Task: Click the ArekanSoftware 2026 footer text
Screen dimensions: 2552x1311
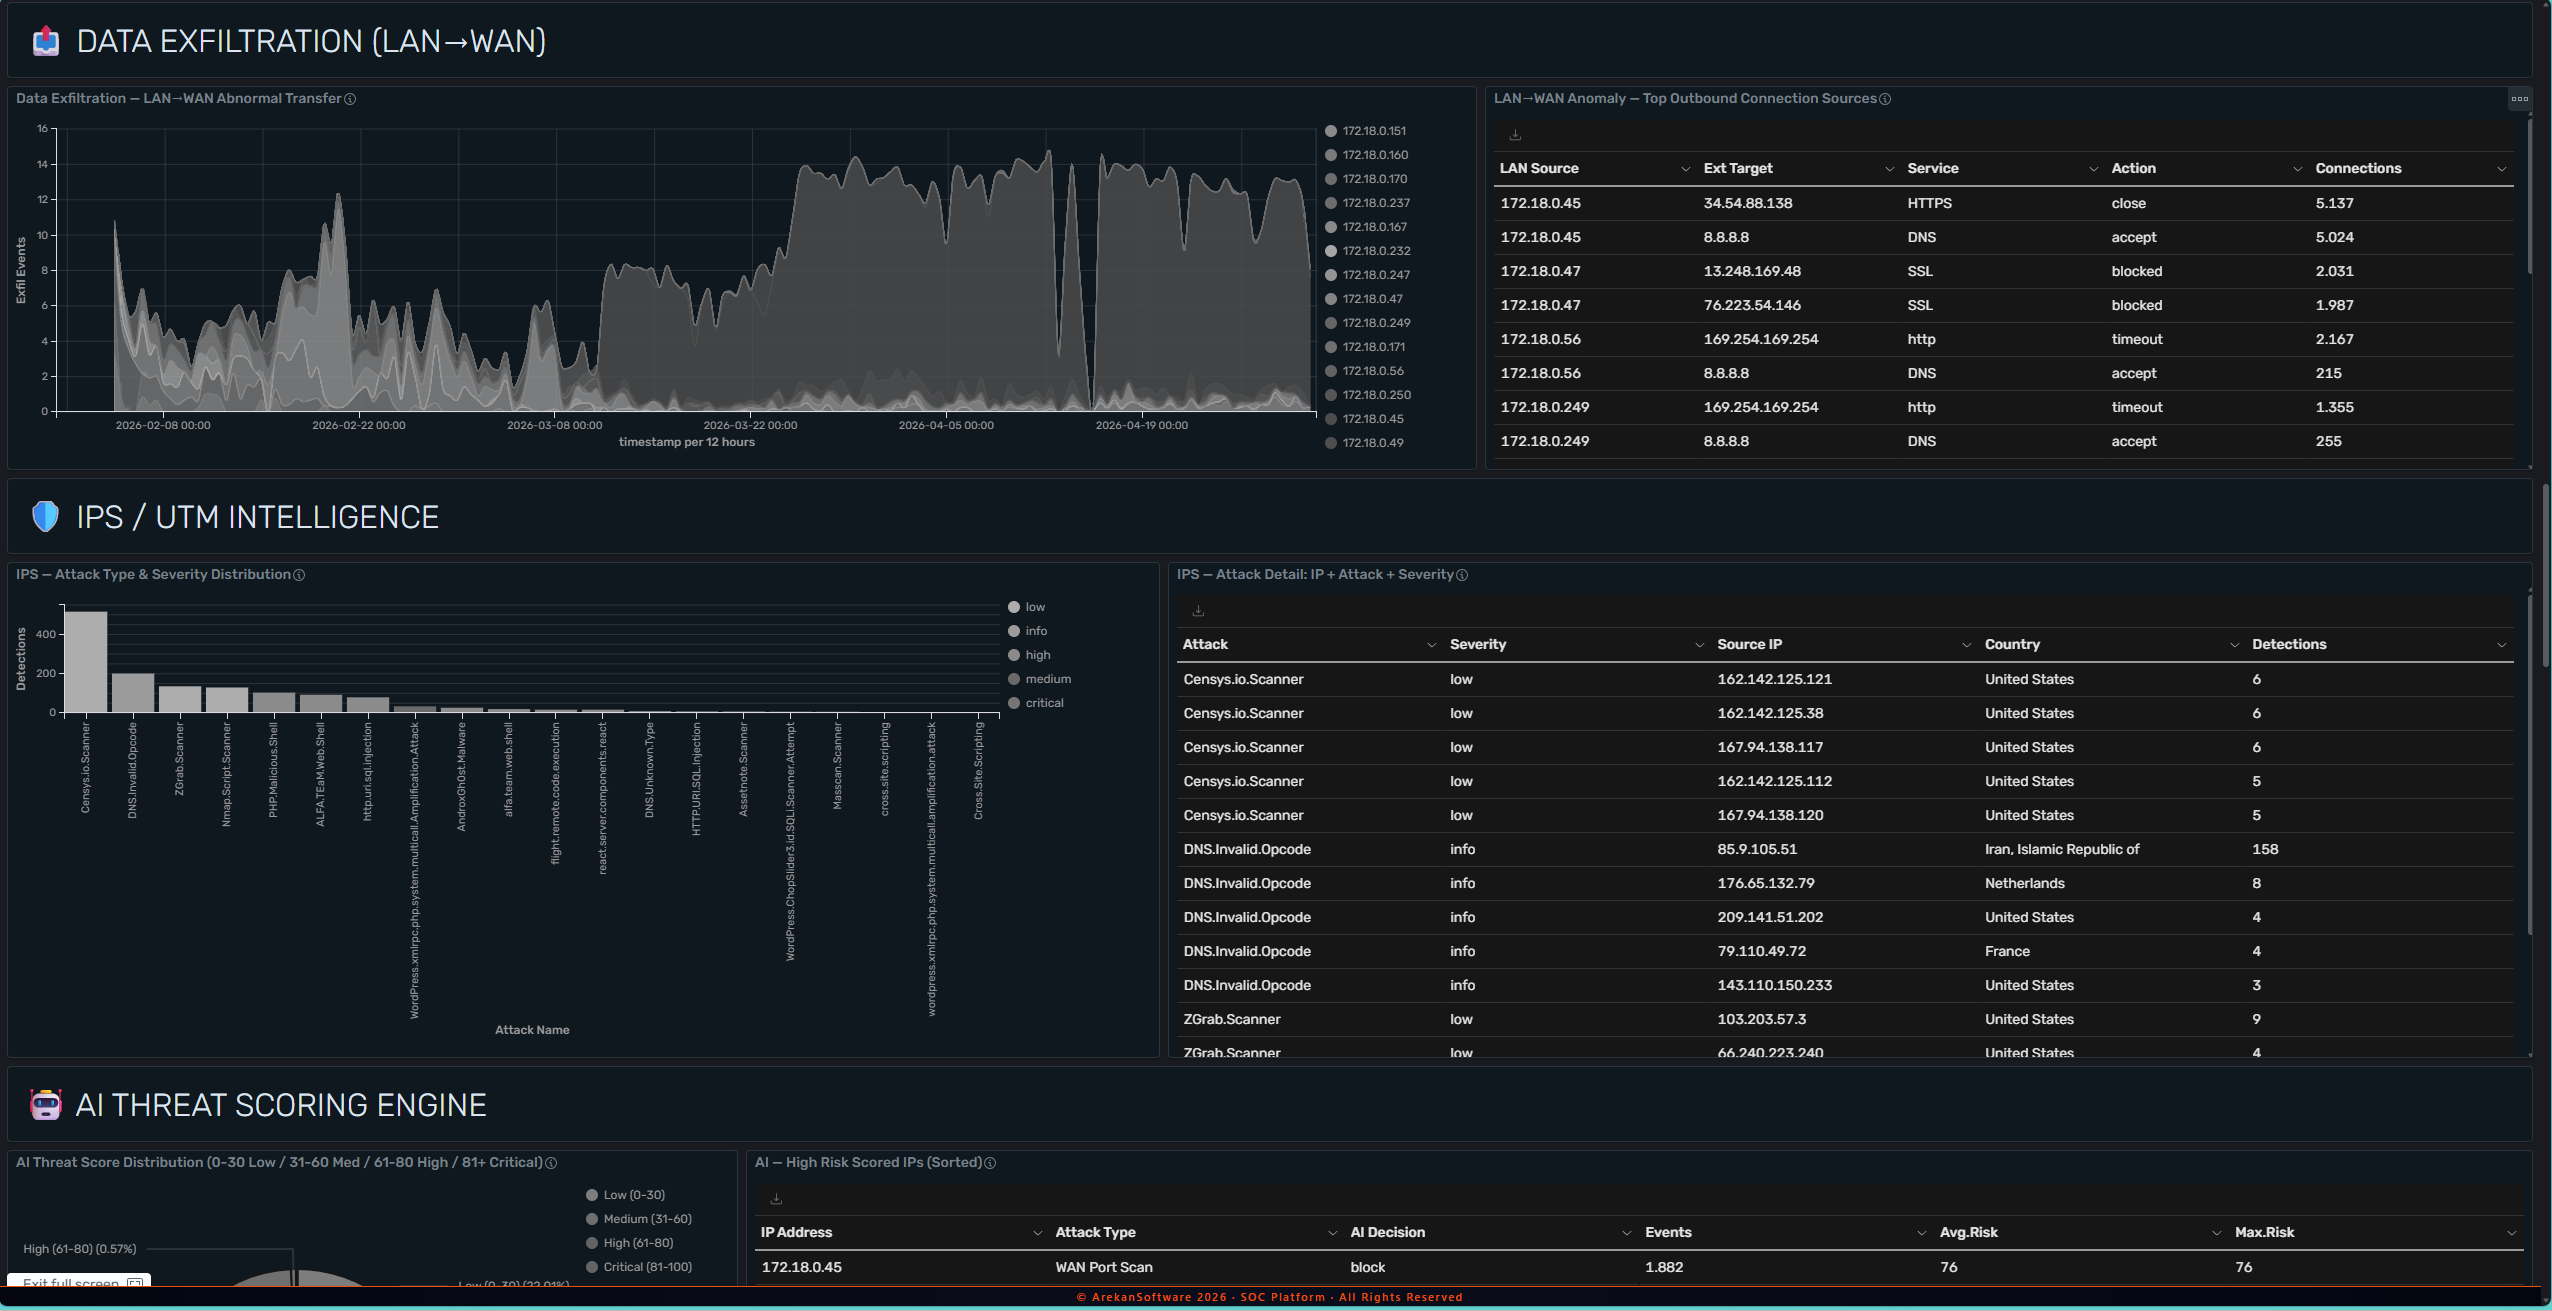Action: [1269, 1297]
